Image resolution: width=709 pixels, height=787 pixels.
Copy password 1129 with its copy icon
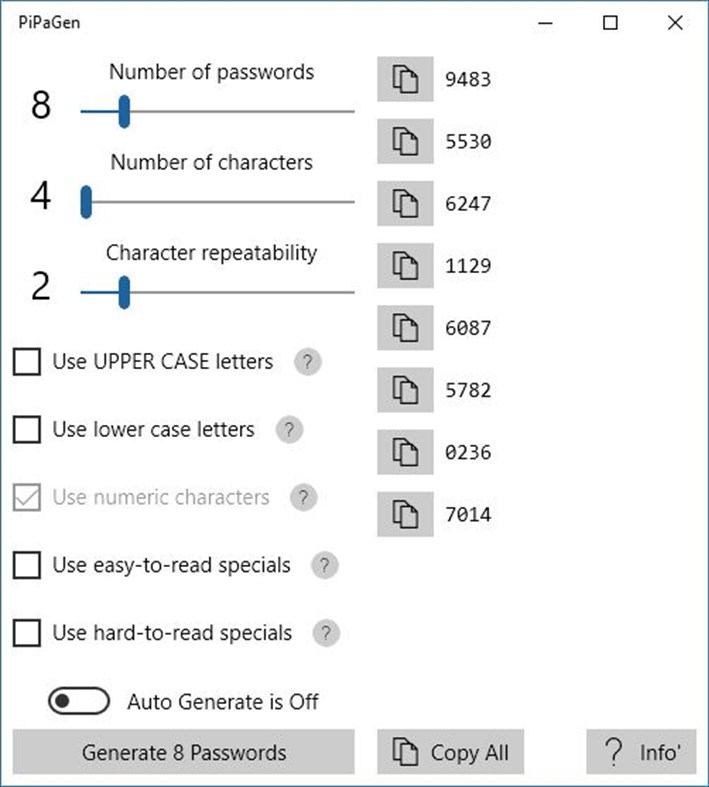coord(405,266)
